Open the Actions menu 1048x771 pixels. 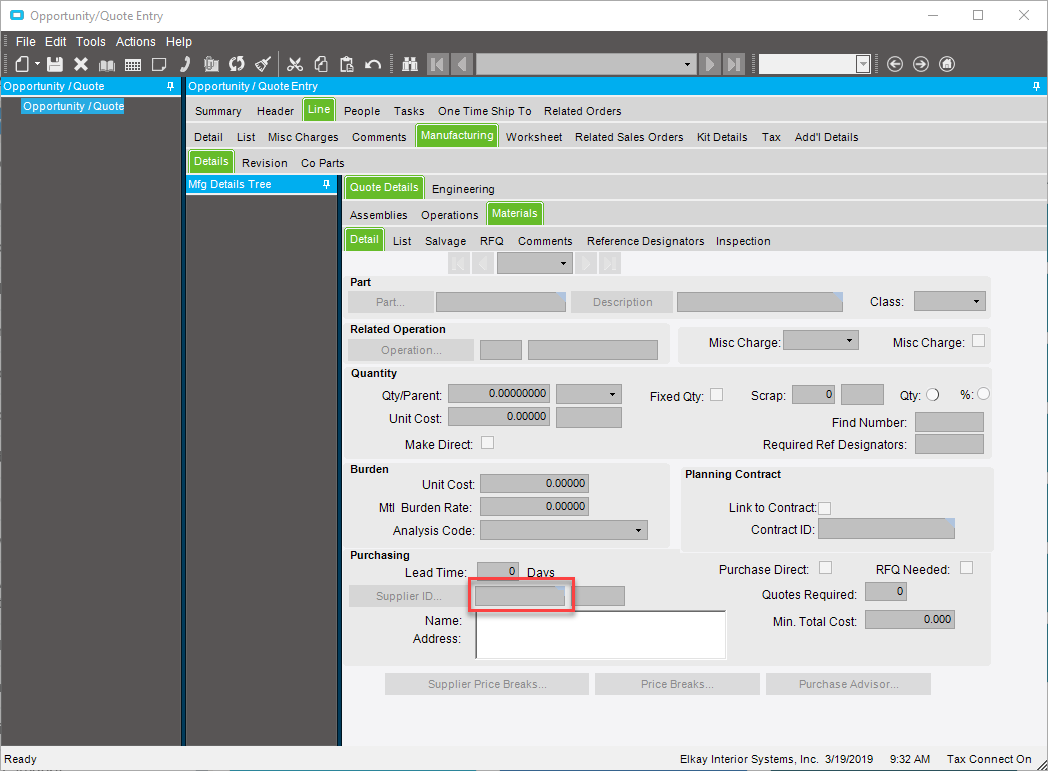(x=136, y=41)
